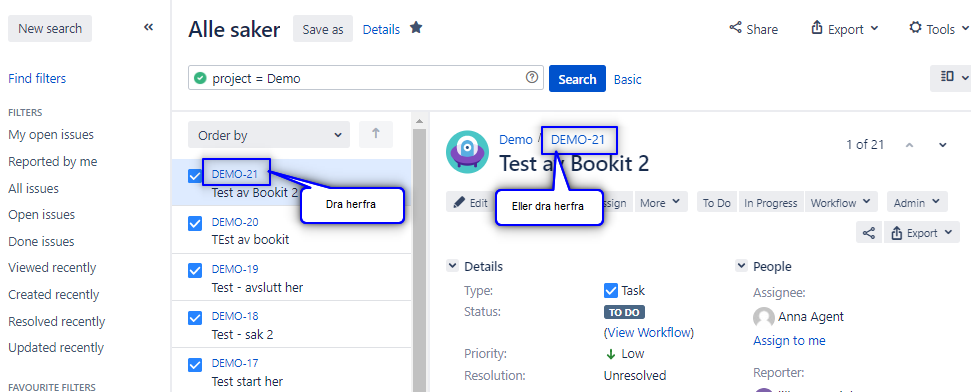
Task: Click the JQL query input field
Action: click(x=365, y=78)
